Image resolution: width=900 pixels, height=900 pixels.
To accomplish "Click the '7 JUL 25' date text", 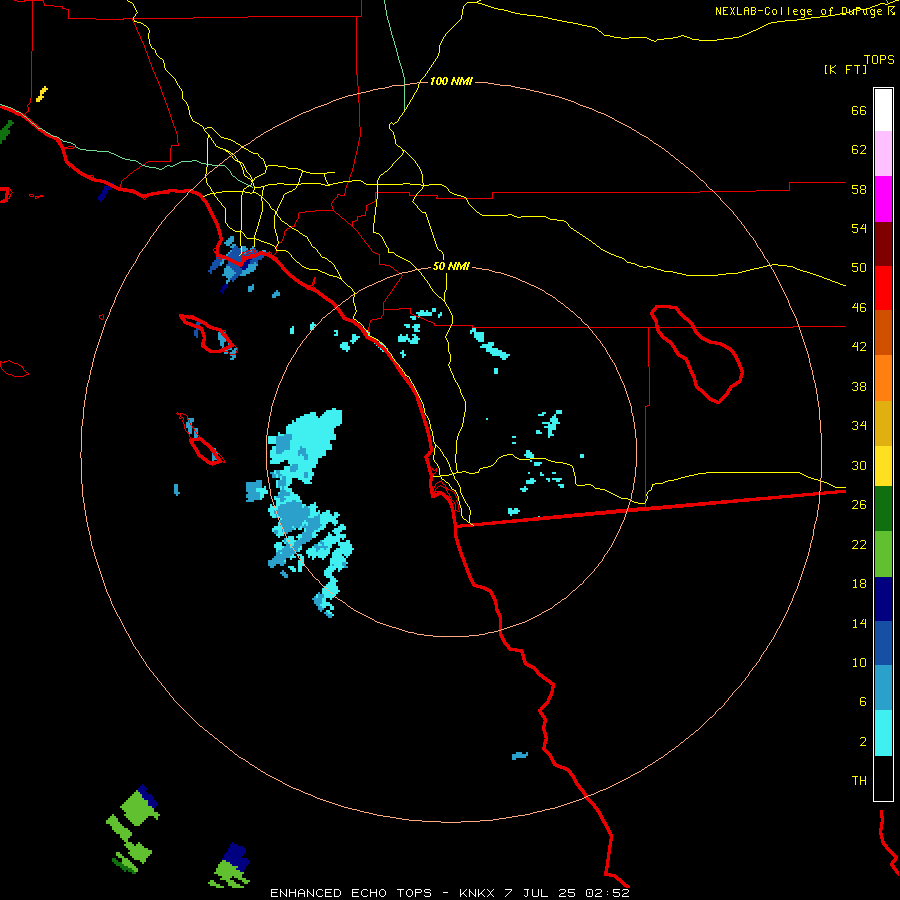I will pyautogui.click(x=541, y=893).
